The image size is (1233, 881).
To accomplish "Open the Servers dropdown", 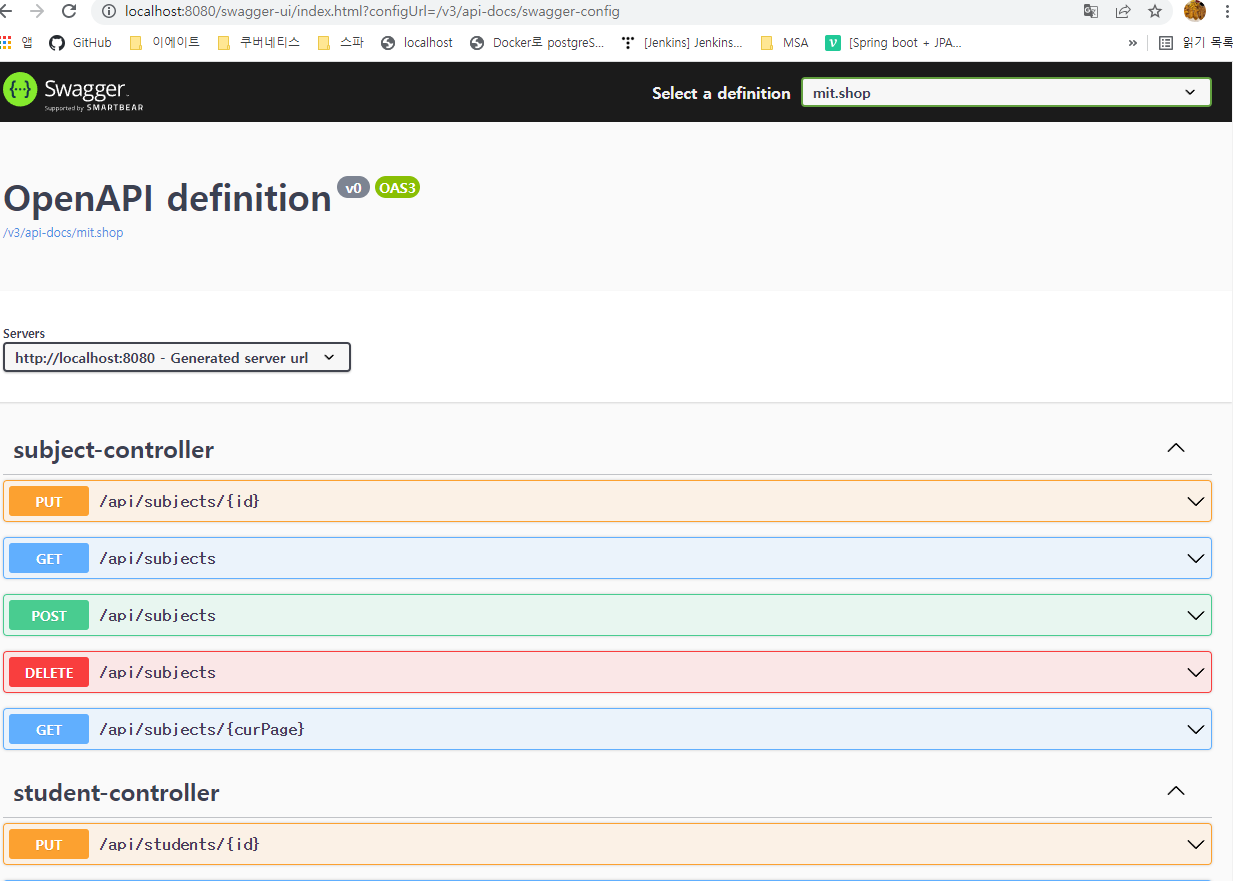I will (x=176, y=357).
